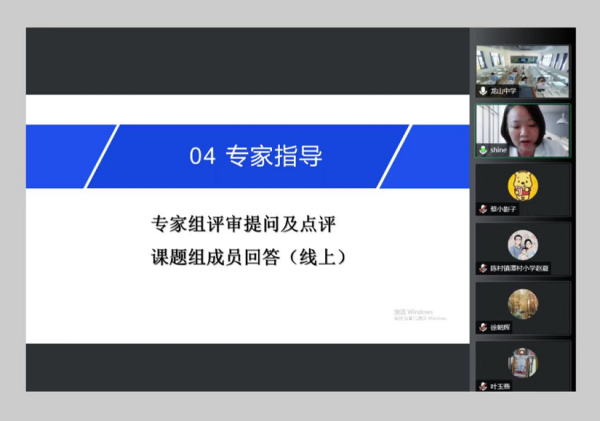Click the muted mic icon for 蔡小影子
Viewport: 600px width, 421px height.
483,209
